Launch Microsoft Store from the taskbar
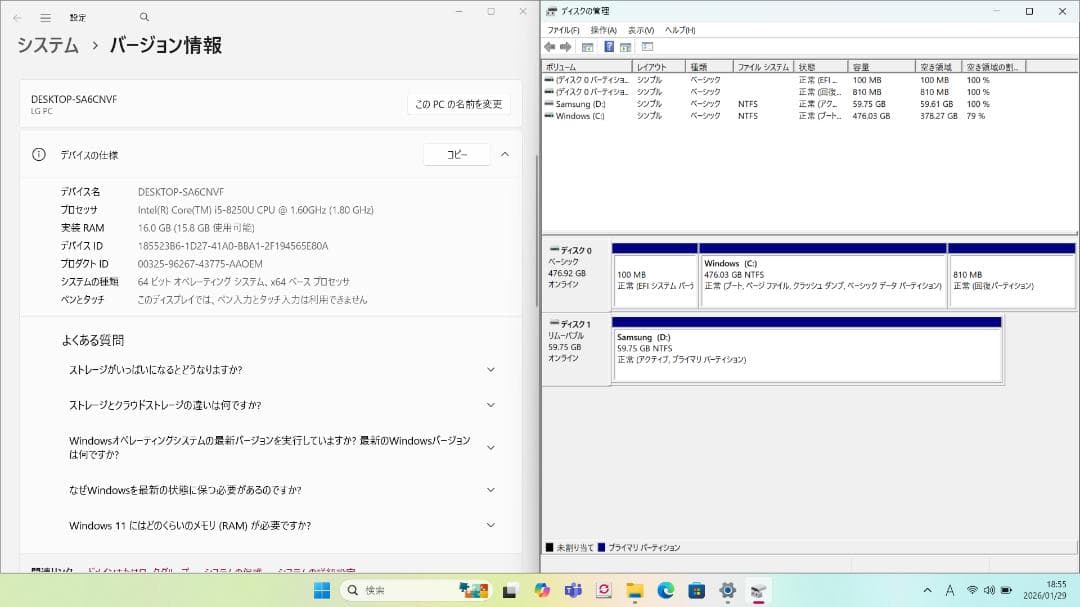Screen dimensions: 1080x607 (x=695, y=590)
